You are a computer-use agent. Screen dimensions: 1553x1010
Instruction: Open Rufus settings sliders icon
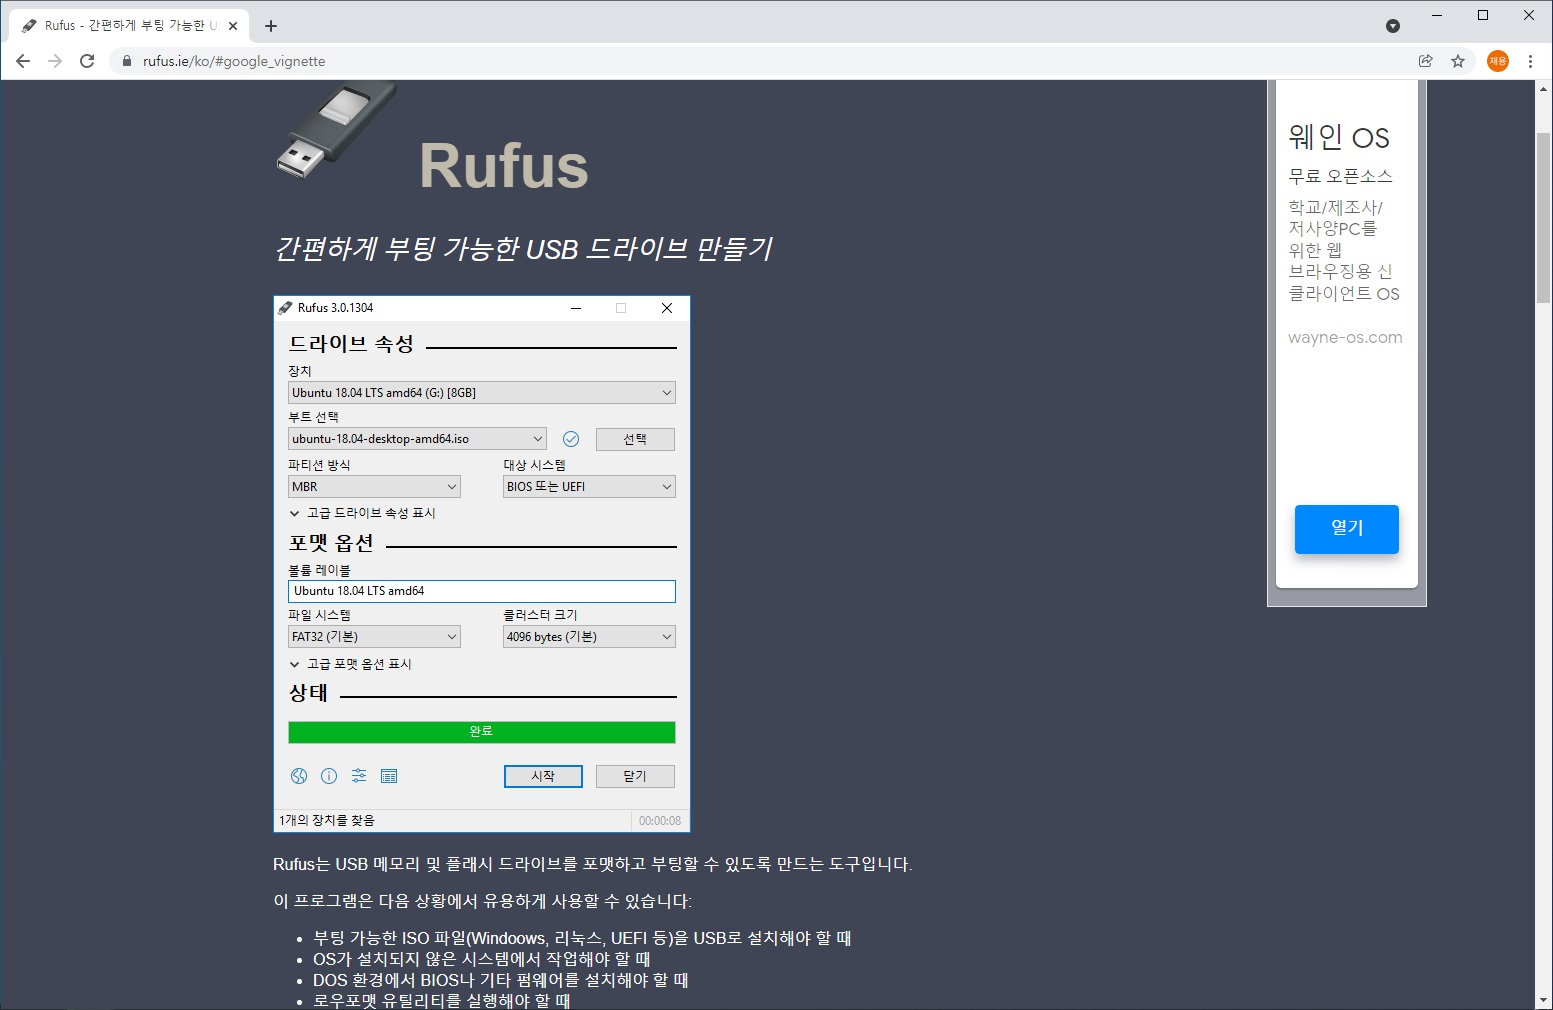click(359, 776)
